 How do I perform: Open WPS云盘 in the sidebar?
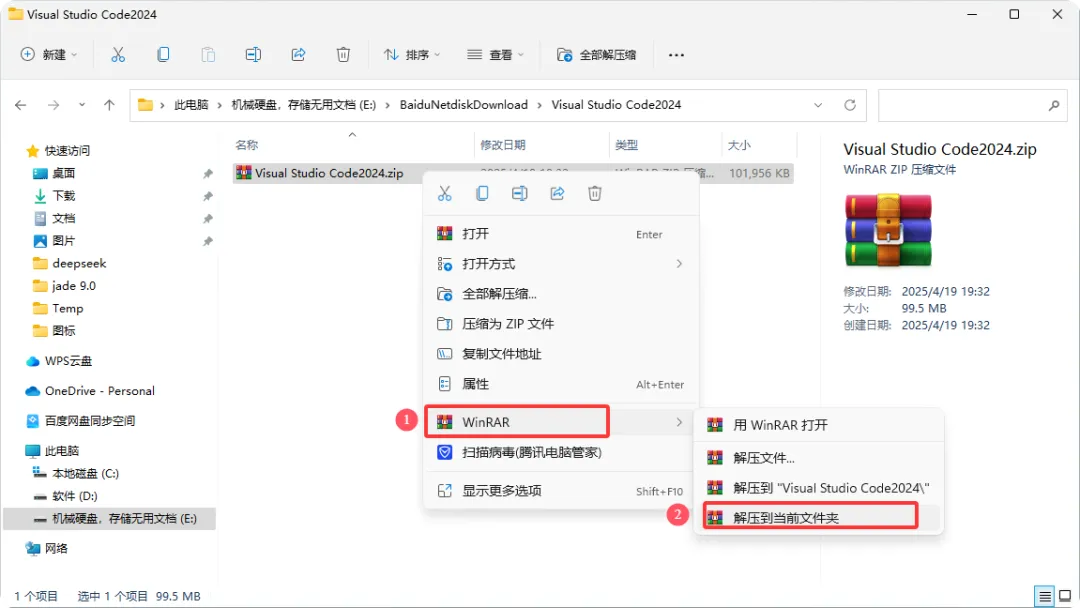point(68,361)
